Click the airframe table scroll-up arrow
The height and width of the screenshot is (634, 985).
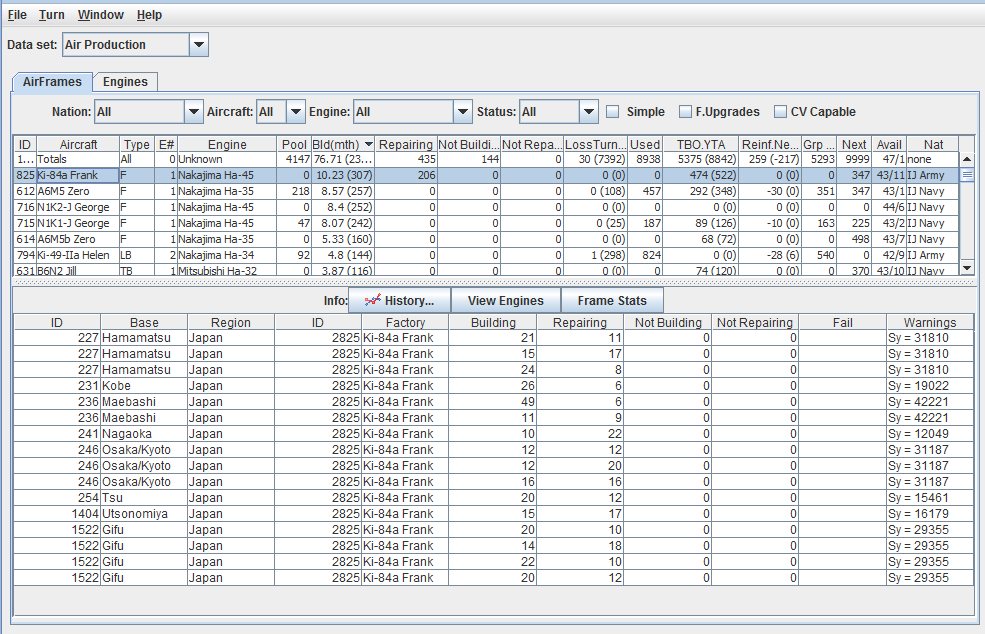click(x=967, y=159)
